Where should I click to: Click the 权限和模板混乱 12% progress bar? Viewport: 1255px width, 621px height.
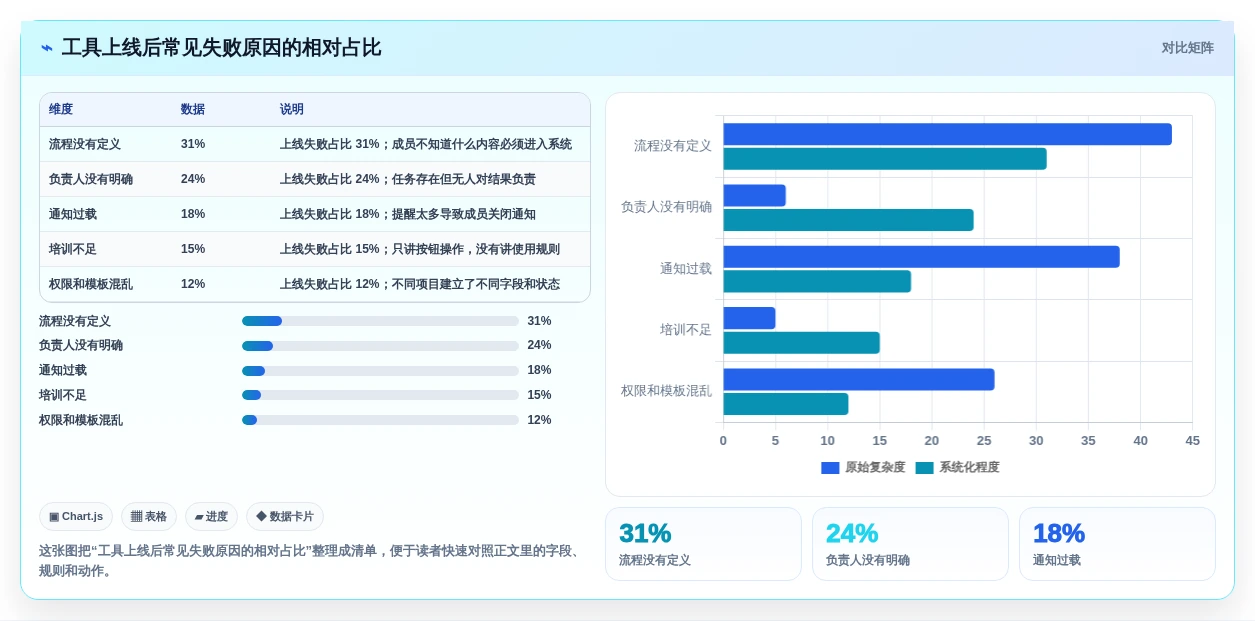click(380, 420)
